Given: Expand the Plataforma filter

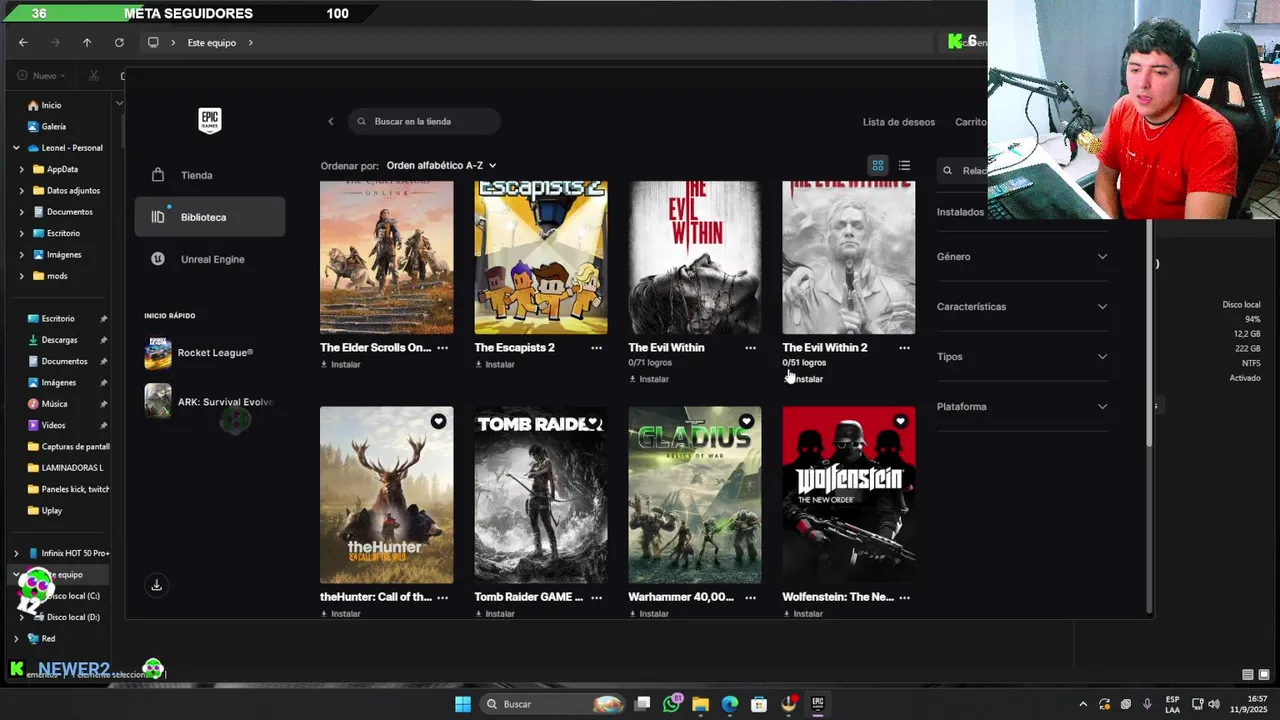Looking at the screenshot, I should point(1022,407).
